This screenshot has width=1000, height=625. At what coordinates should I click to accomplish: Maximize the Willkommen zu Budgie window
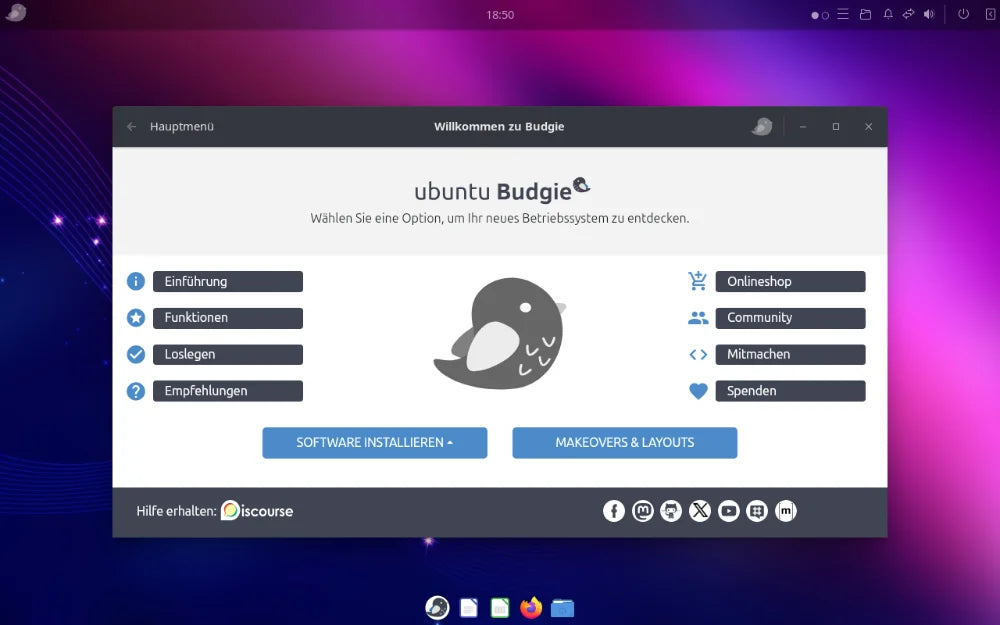point(835,127)
